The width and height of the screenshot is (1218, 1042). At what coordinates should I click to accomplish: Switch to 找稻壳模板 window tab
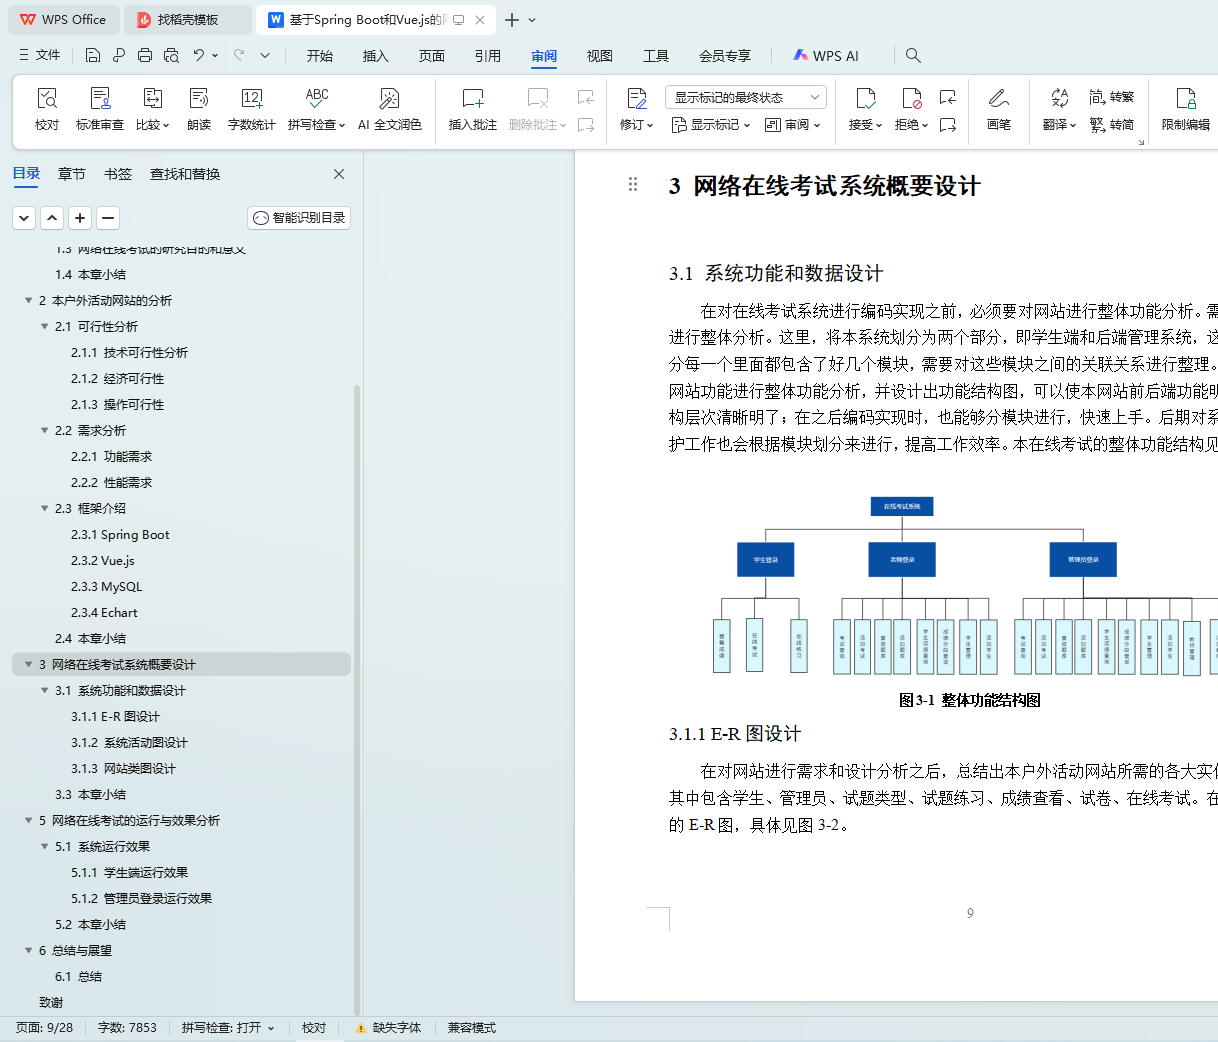tap(188, 20)
